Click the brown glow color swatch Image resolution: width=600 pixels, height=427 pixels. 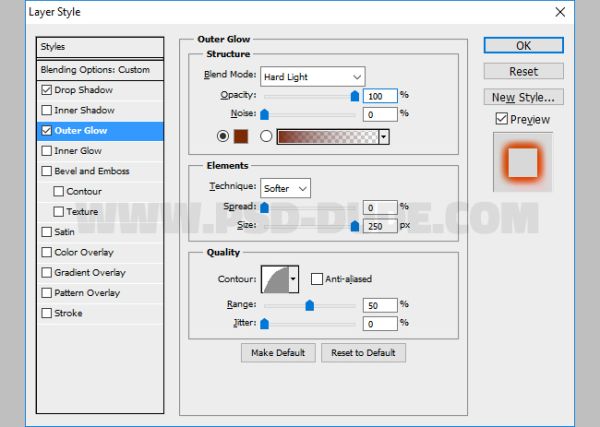[x=241, y=136]
